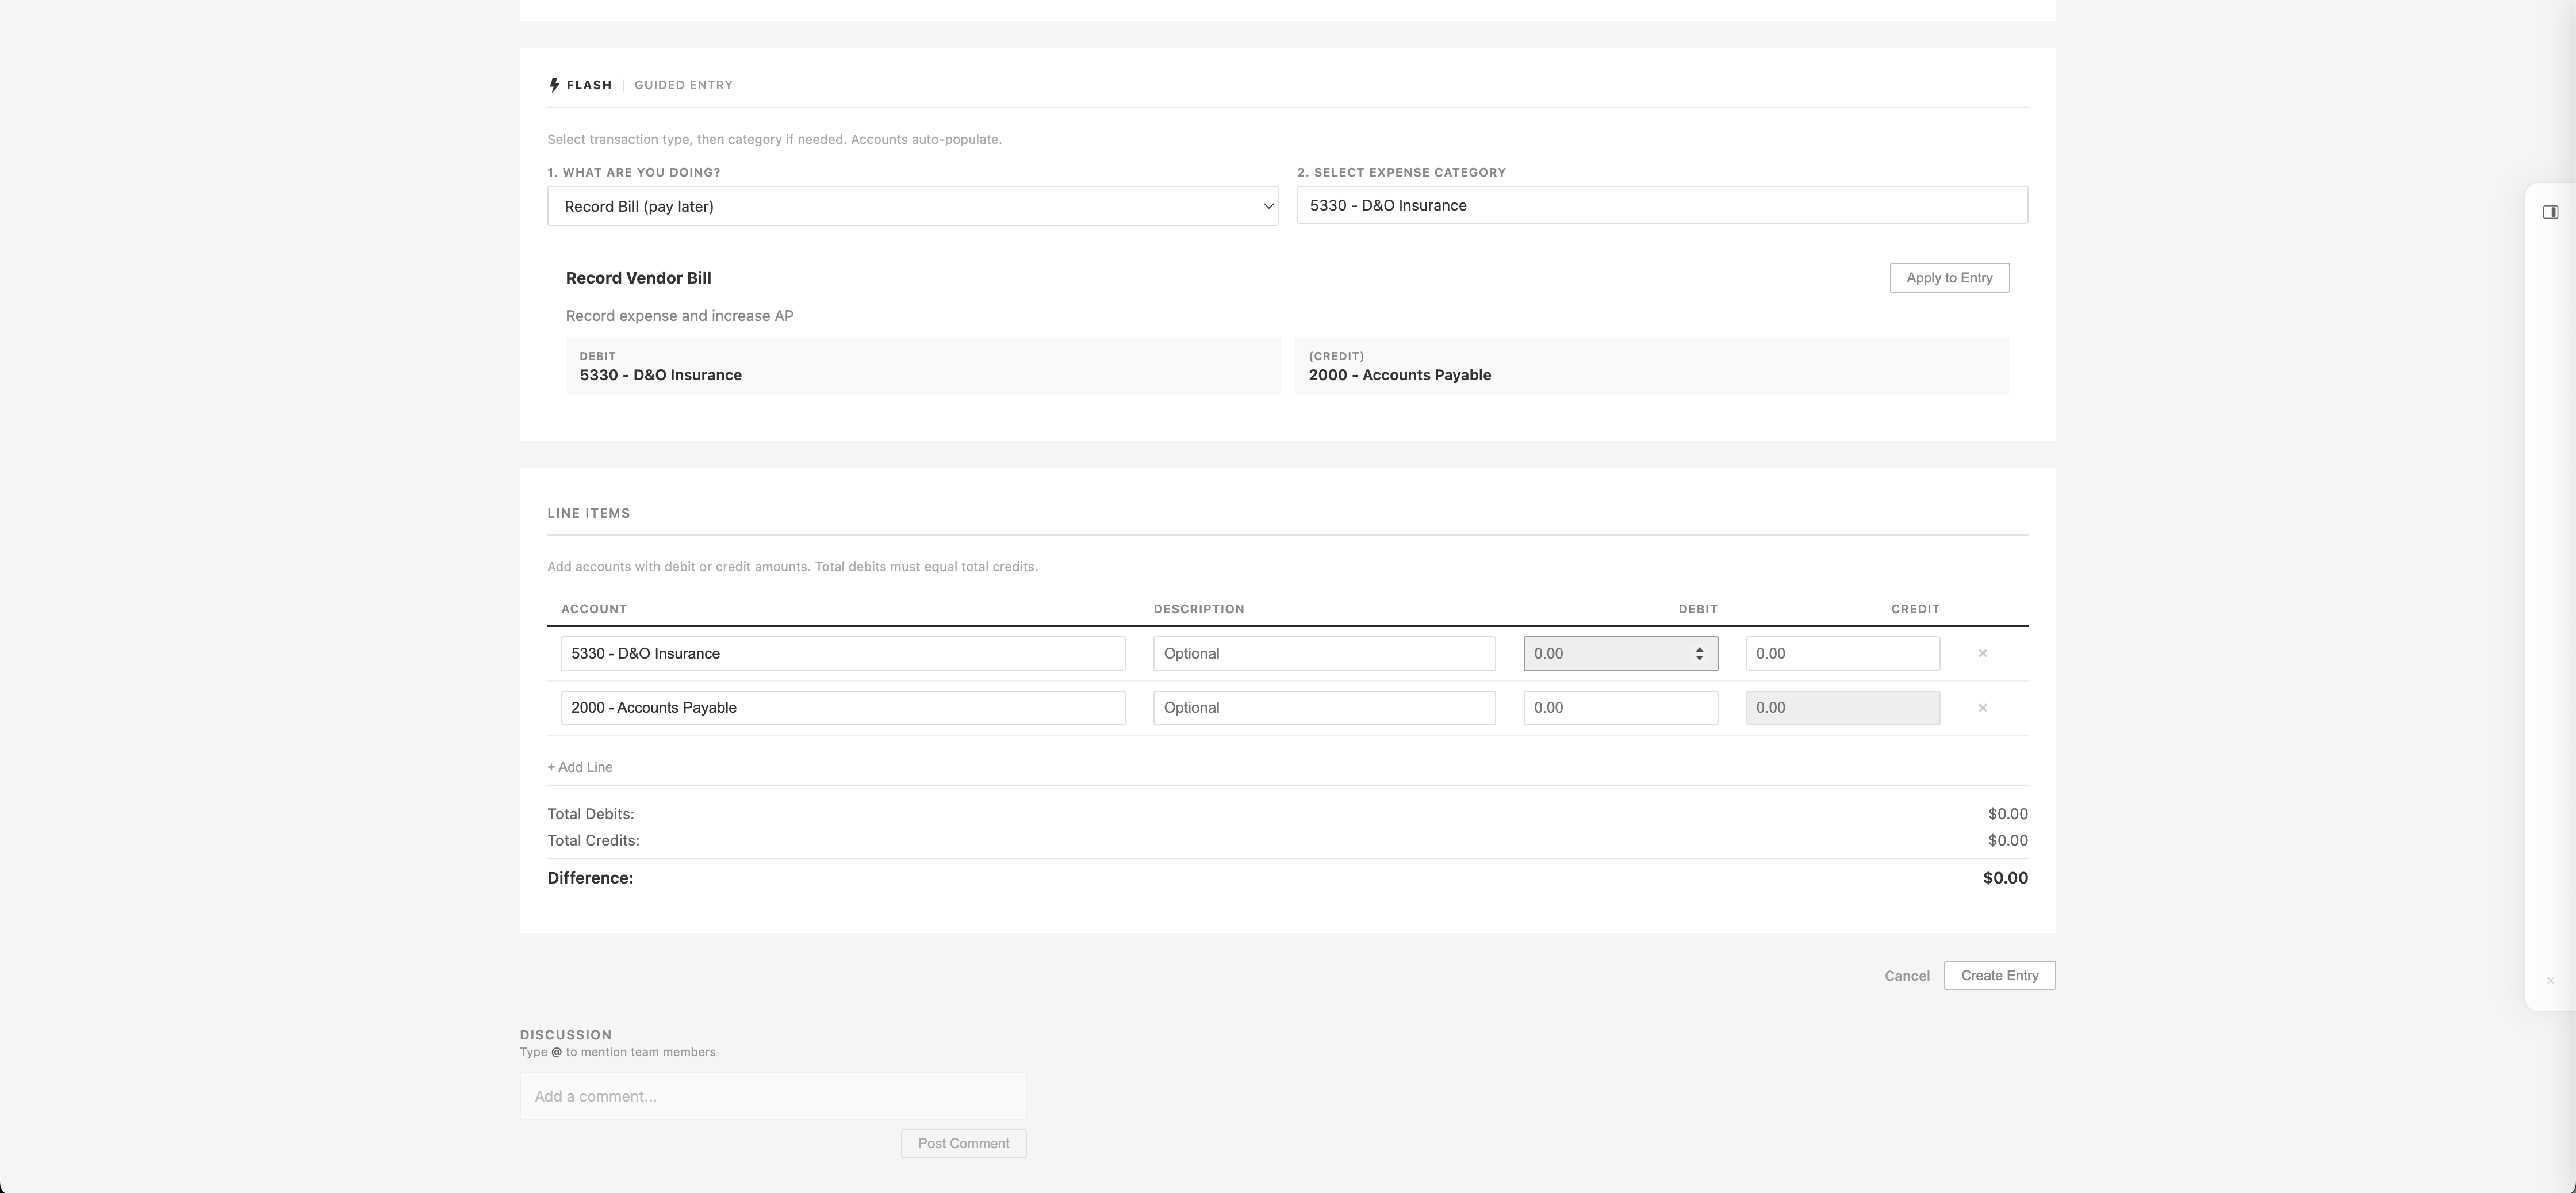This screenshot has height=1193, width=2576.
Task: Click Cancel to discard the entry
Action: pos(1906,976)
